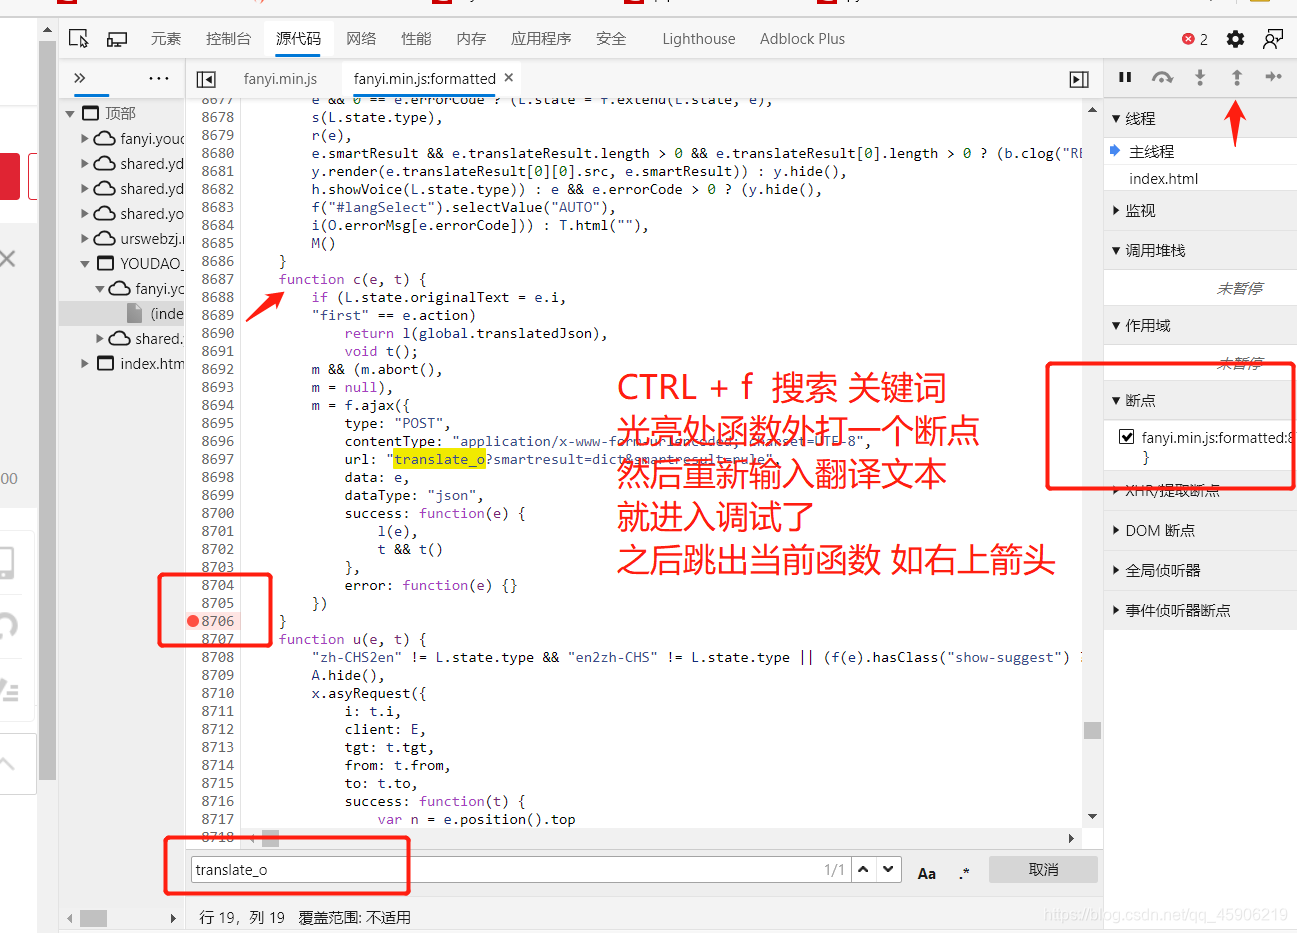
Task: Step out of current function
Action: coord(1237,77)
